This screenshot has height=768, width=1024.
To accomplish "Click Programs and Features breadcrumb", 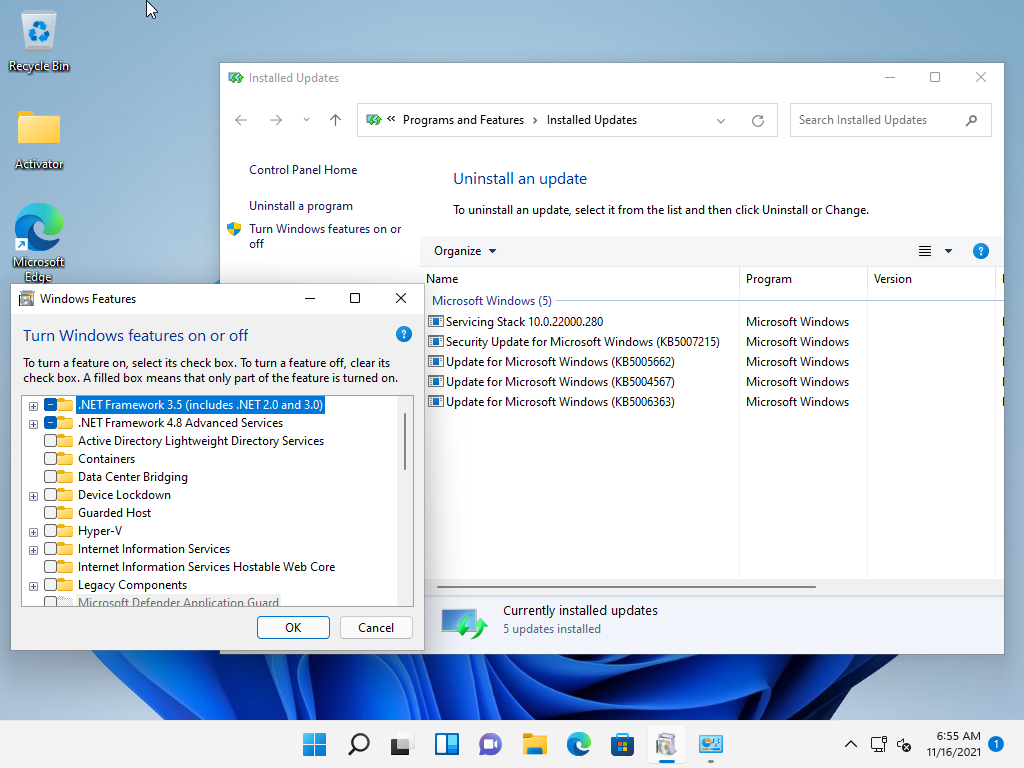I will click(463, 120).
